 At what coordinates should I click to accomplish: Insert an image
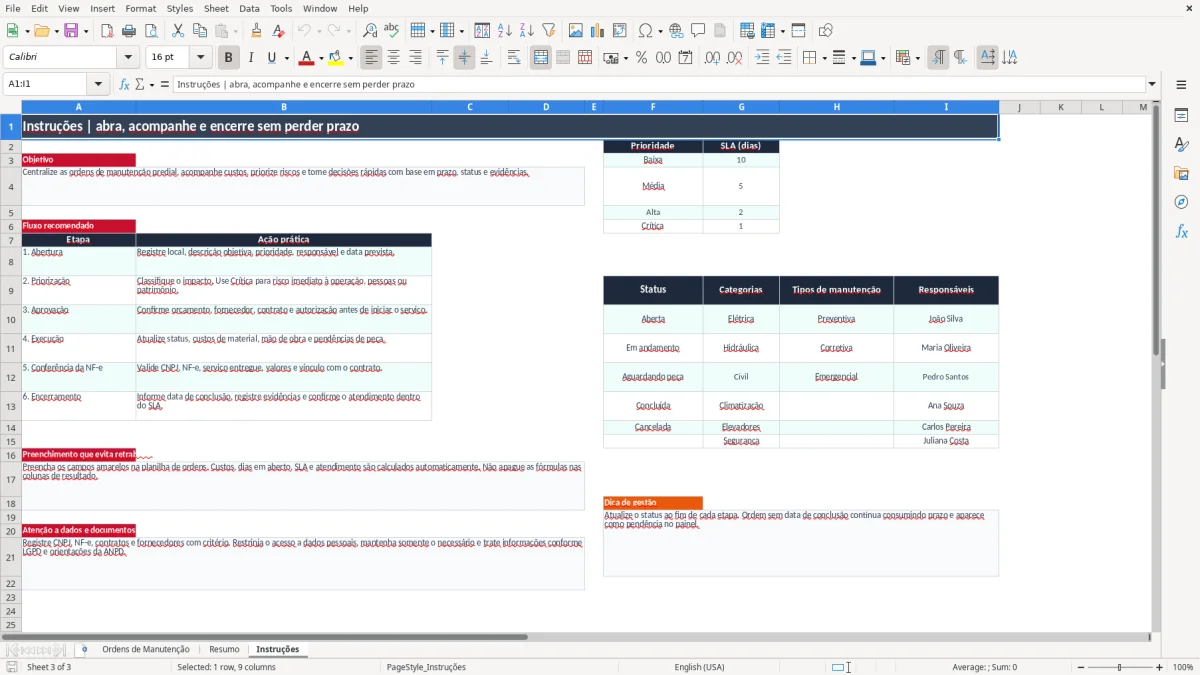click(576, 31)
